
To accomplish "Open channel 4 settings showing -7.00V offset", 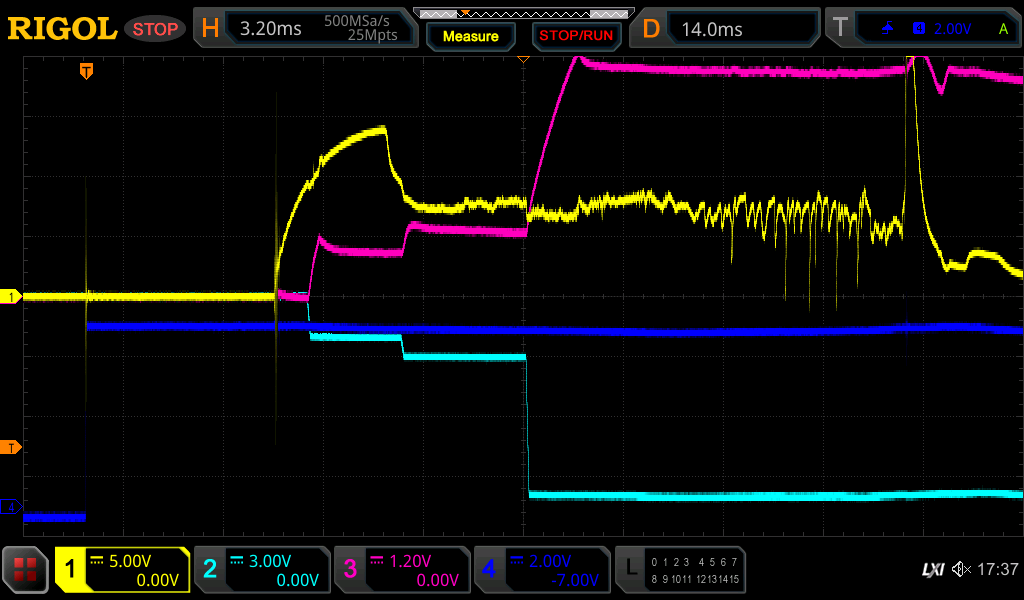I will tap(542, 570).
